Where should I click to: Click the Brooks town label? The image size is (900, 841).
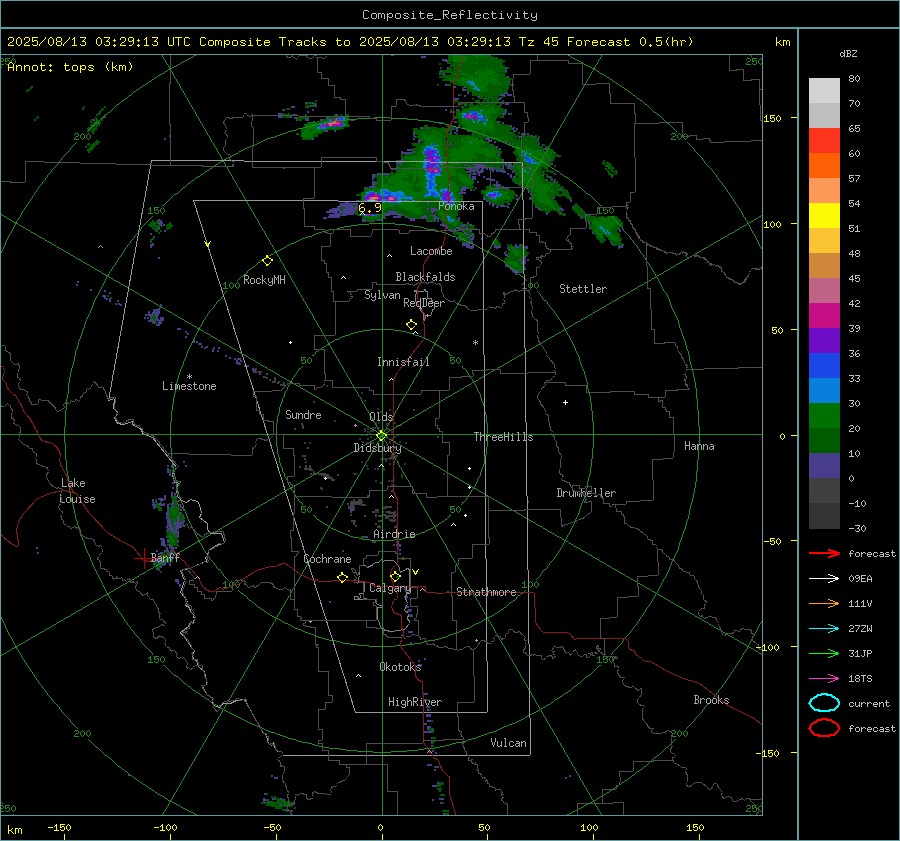pyautogui.click(x=711, y=700)
